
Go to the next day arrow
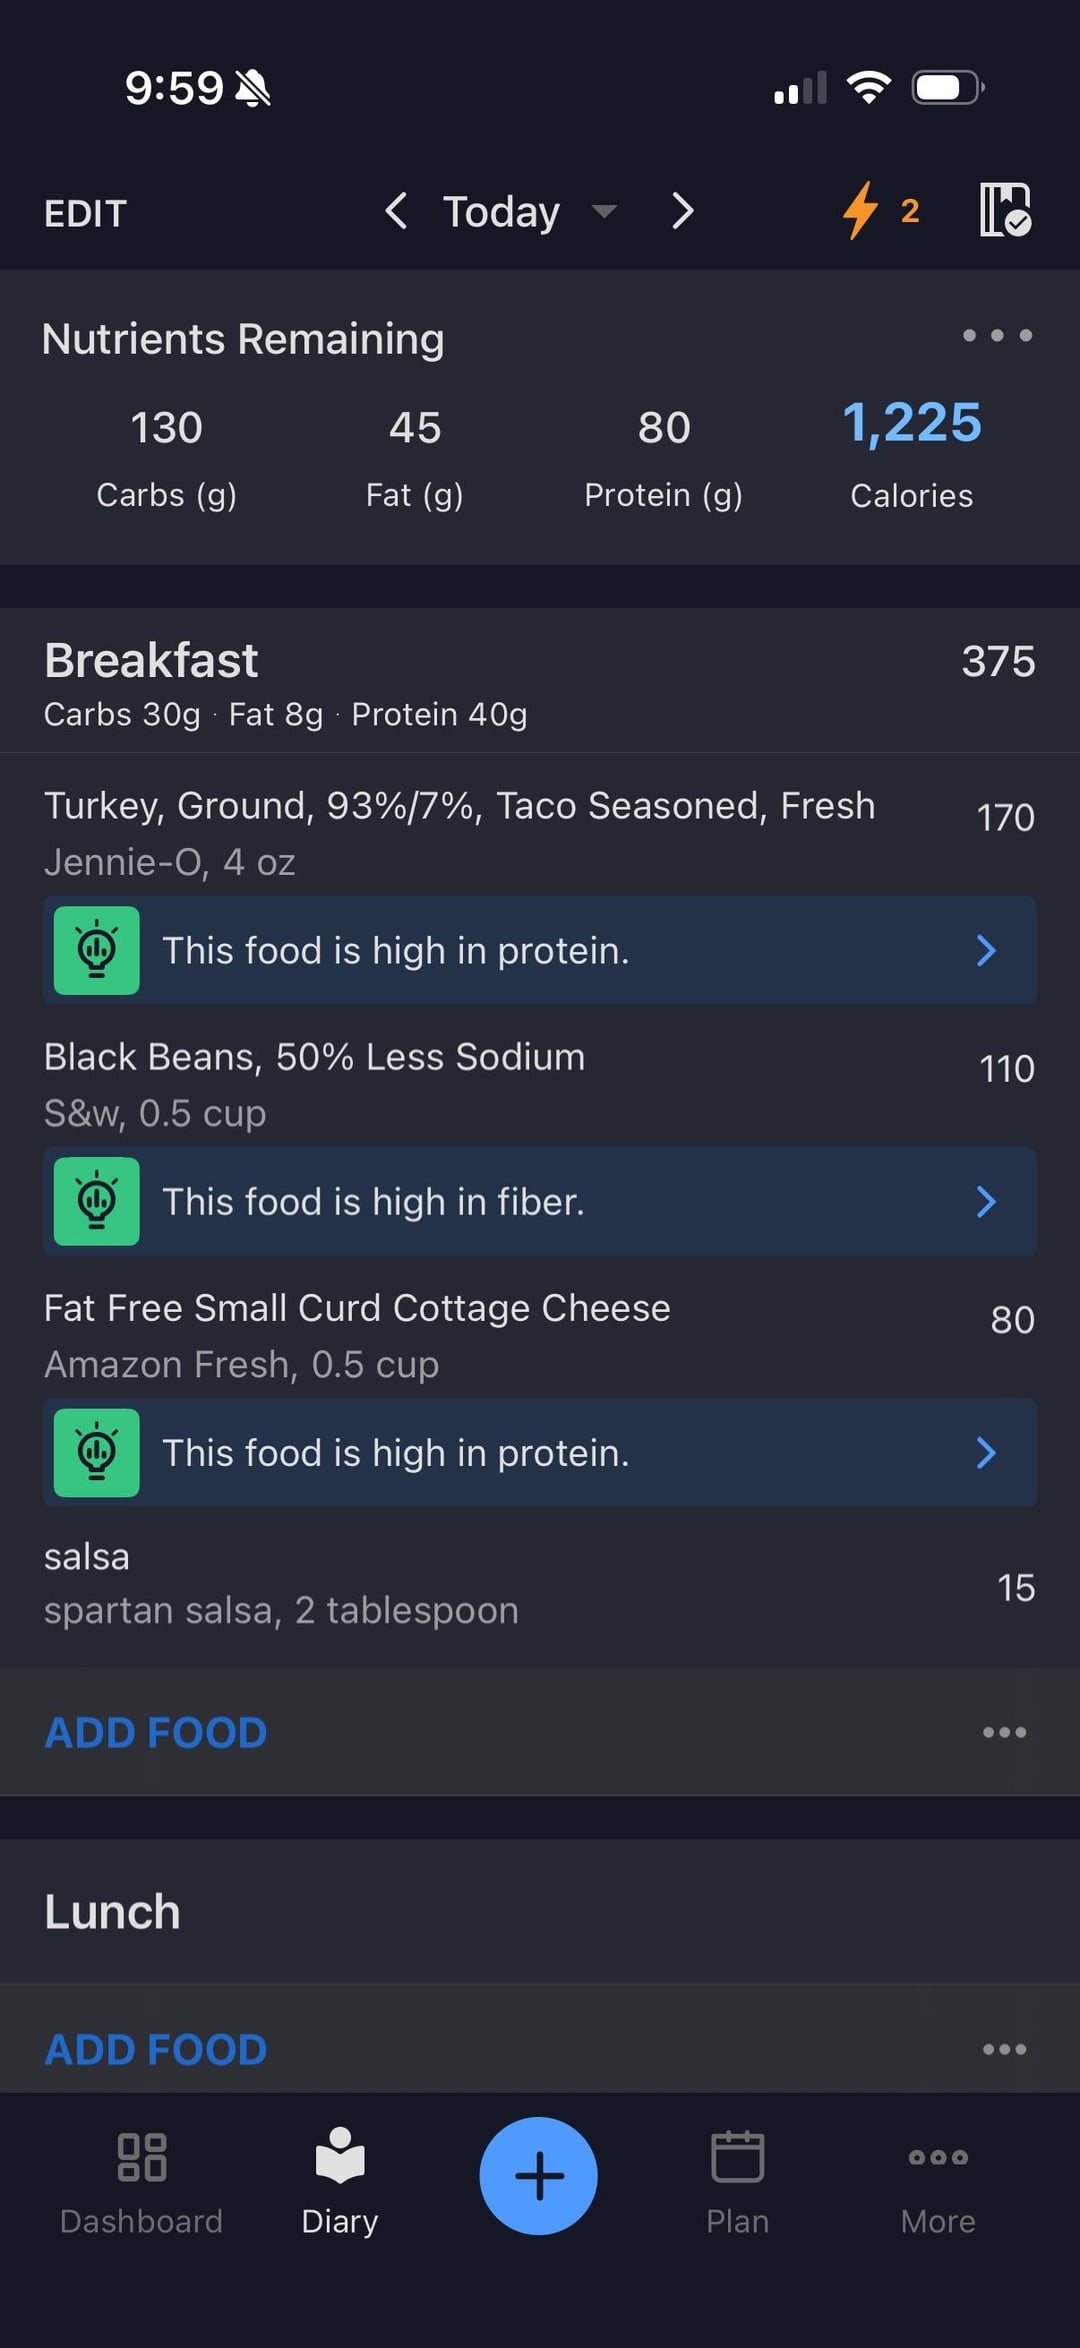(683, 211)
